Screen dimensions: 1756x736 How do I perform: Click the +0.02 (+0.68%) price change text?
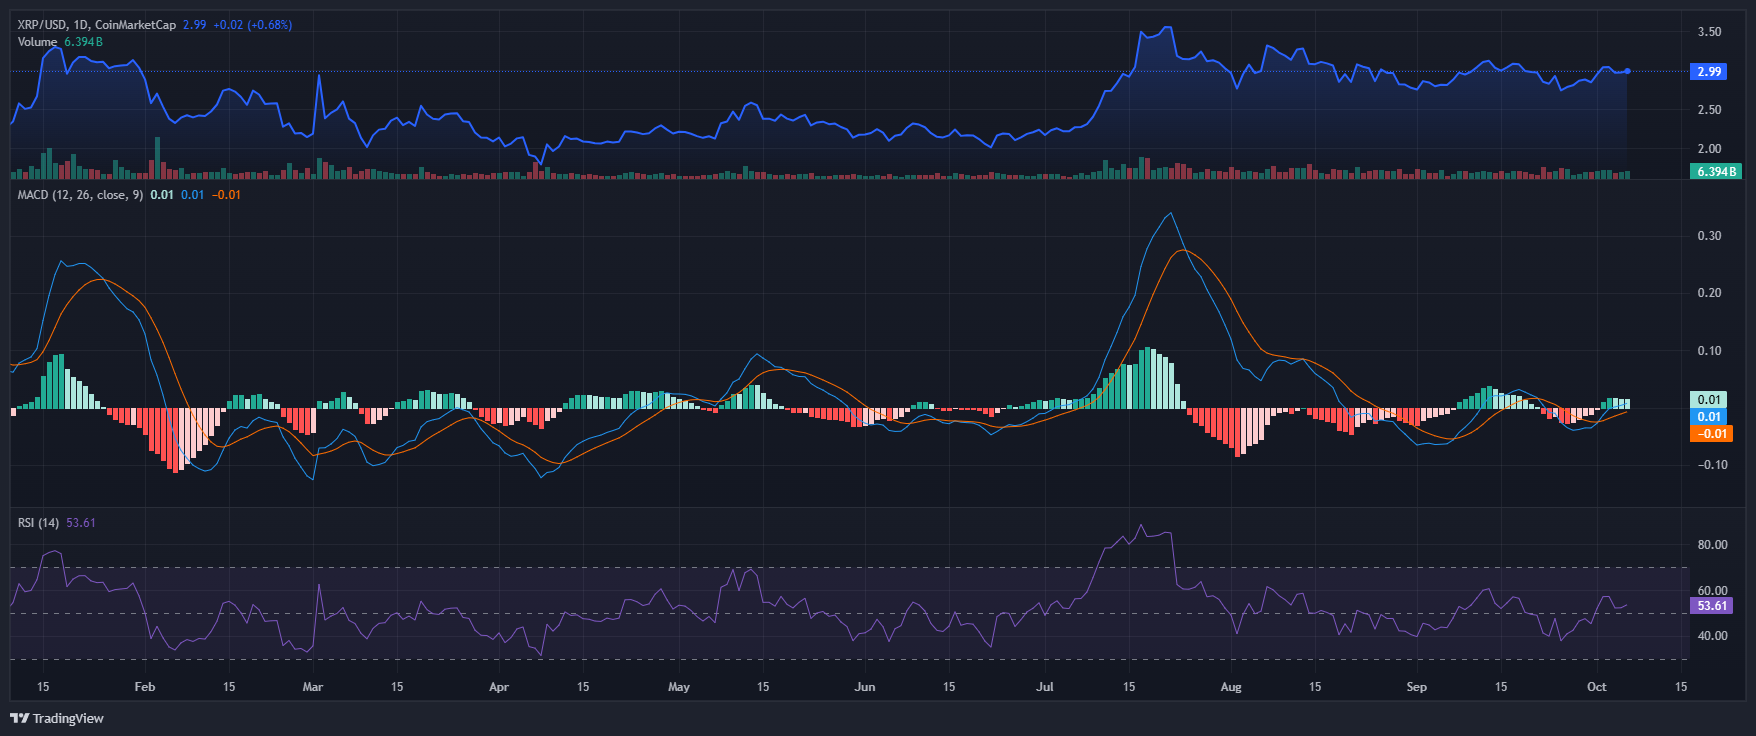coord(253,25)
